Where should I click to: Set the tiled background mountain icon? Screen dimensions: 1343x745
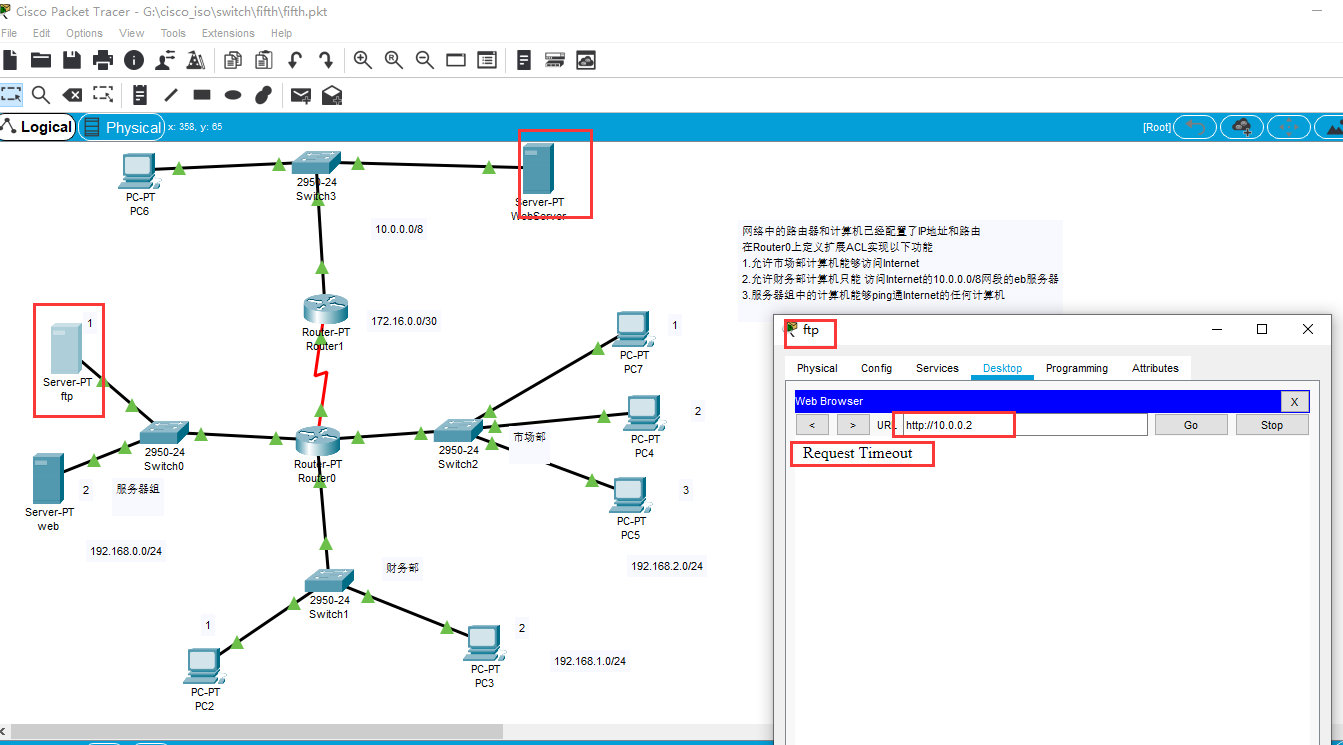(x=1331, y=127)
